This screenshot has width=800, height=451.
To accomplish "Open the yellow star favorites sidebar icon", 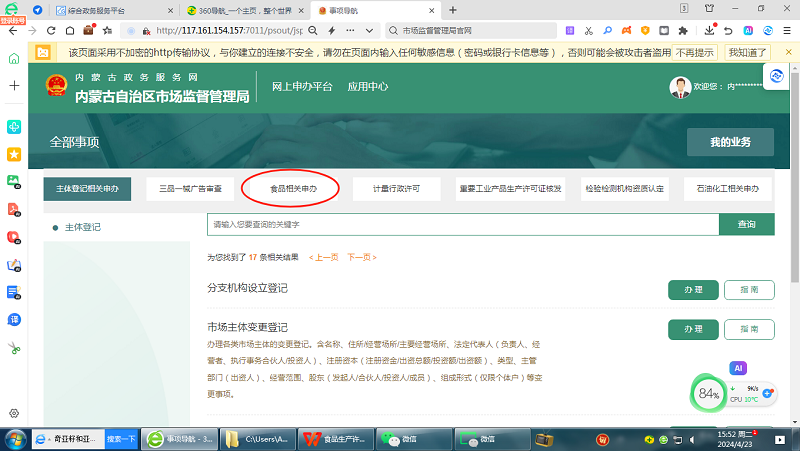I will [x=14, y=155].
